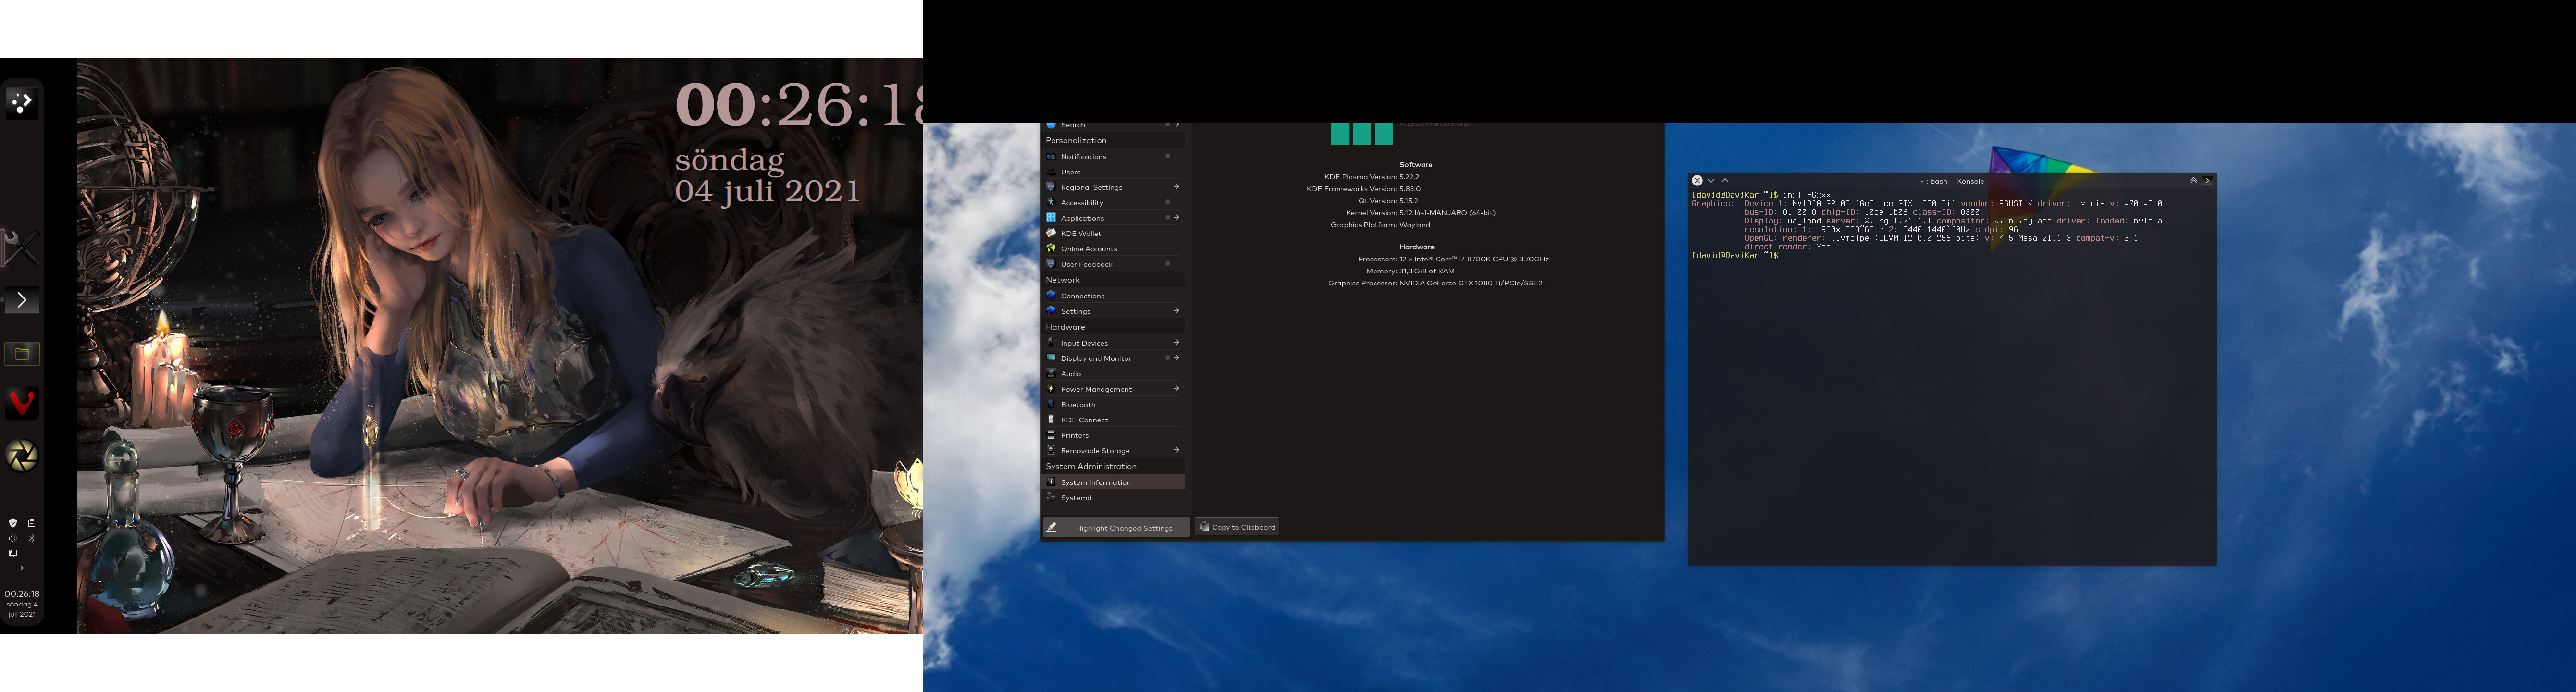Viewport: 2576px width, 692px height.
Task: Open User Feedback settings
Action: (1113, 264)
